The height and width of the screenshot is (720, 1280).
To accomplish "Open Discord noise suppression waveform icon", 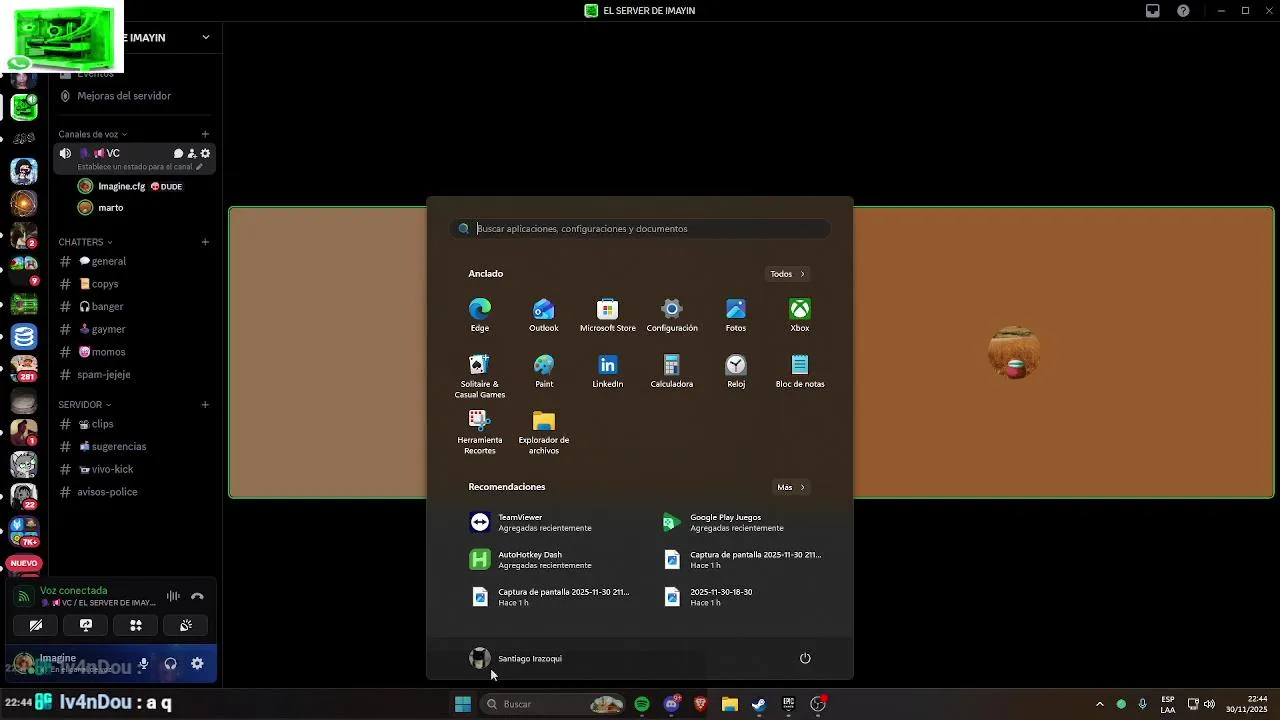I will pos(173,596).
